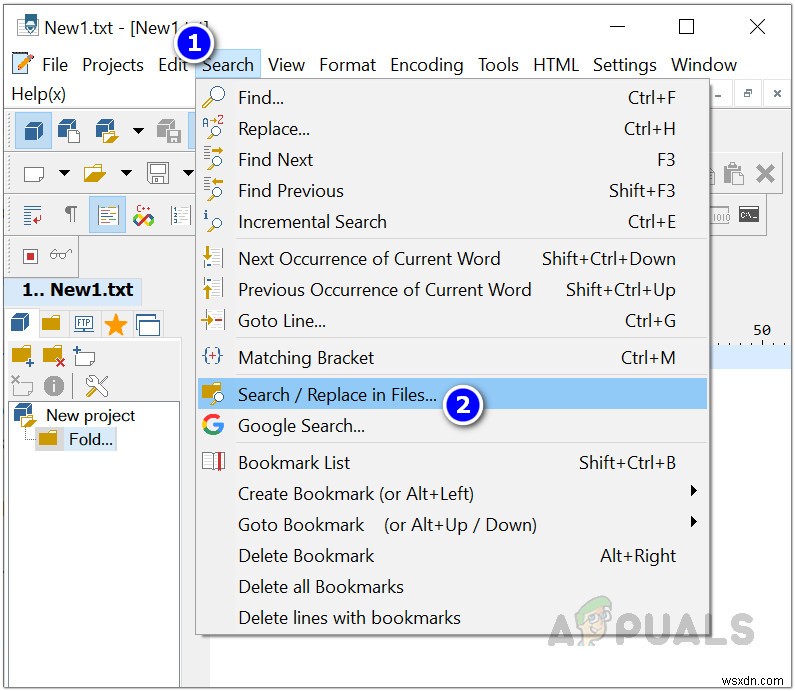Select Delete lines with bookmarks
795x691 pixels.
tap(452, 617)
